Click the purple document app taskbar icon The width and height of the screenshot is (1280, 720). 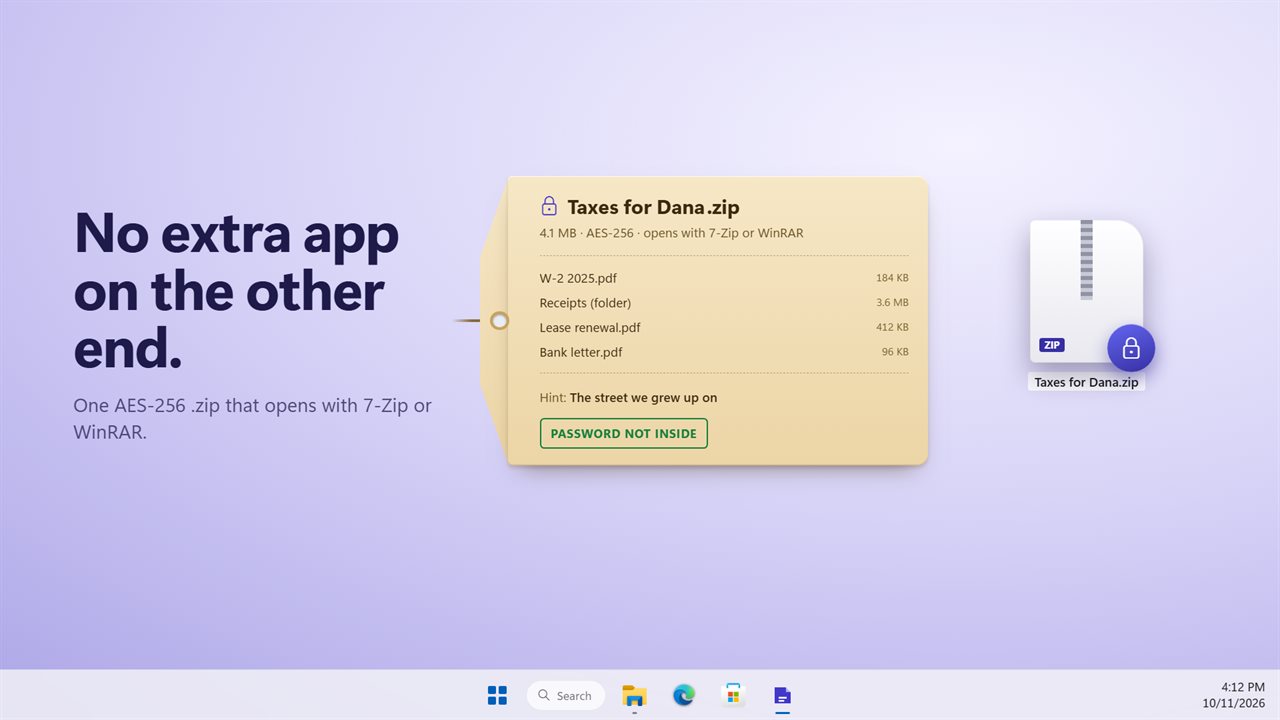[782, 695]
